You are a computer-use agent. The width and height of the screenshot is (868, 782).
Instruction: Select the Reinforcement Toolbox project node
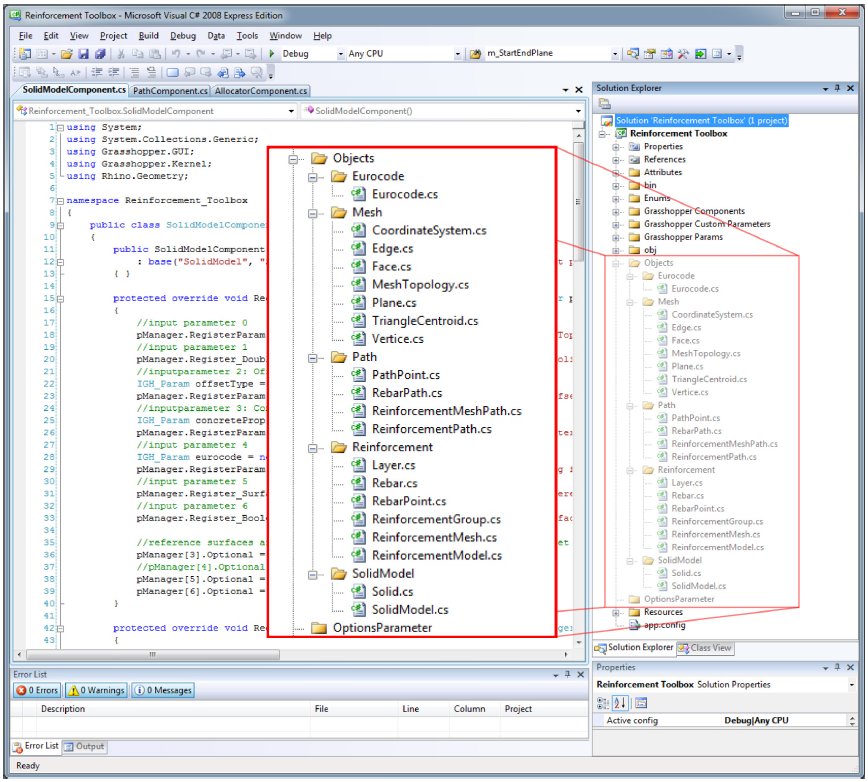point(678,134)
